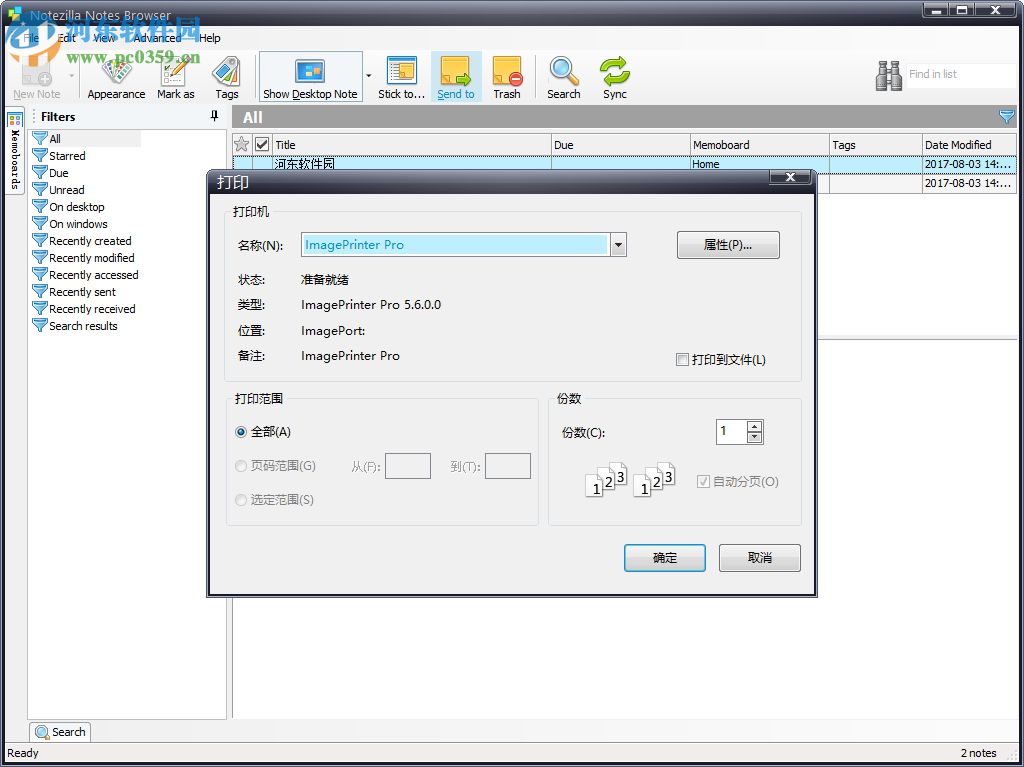
Task: Click the Sync toolbar icon
Action: point(614,75)
